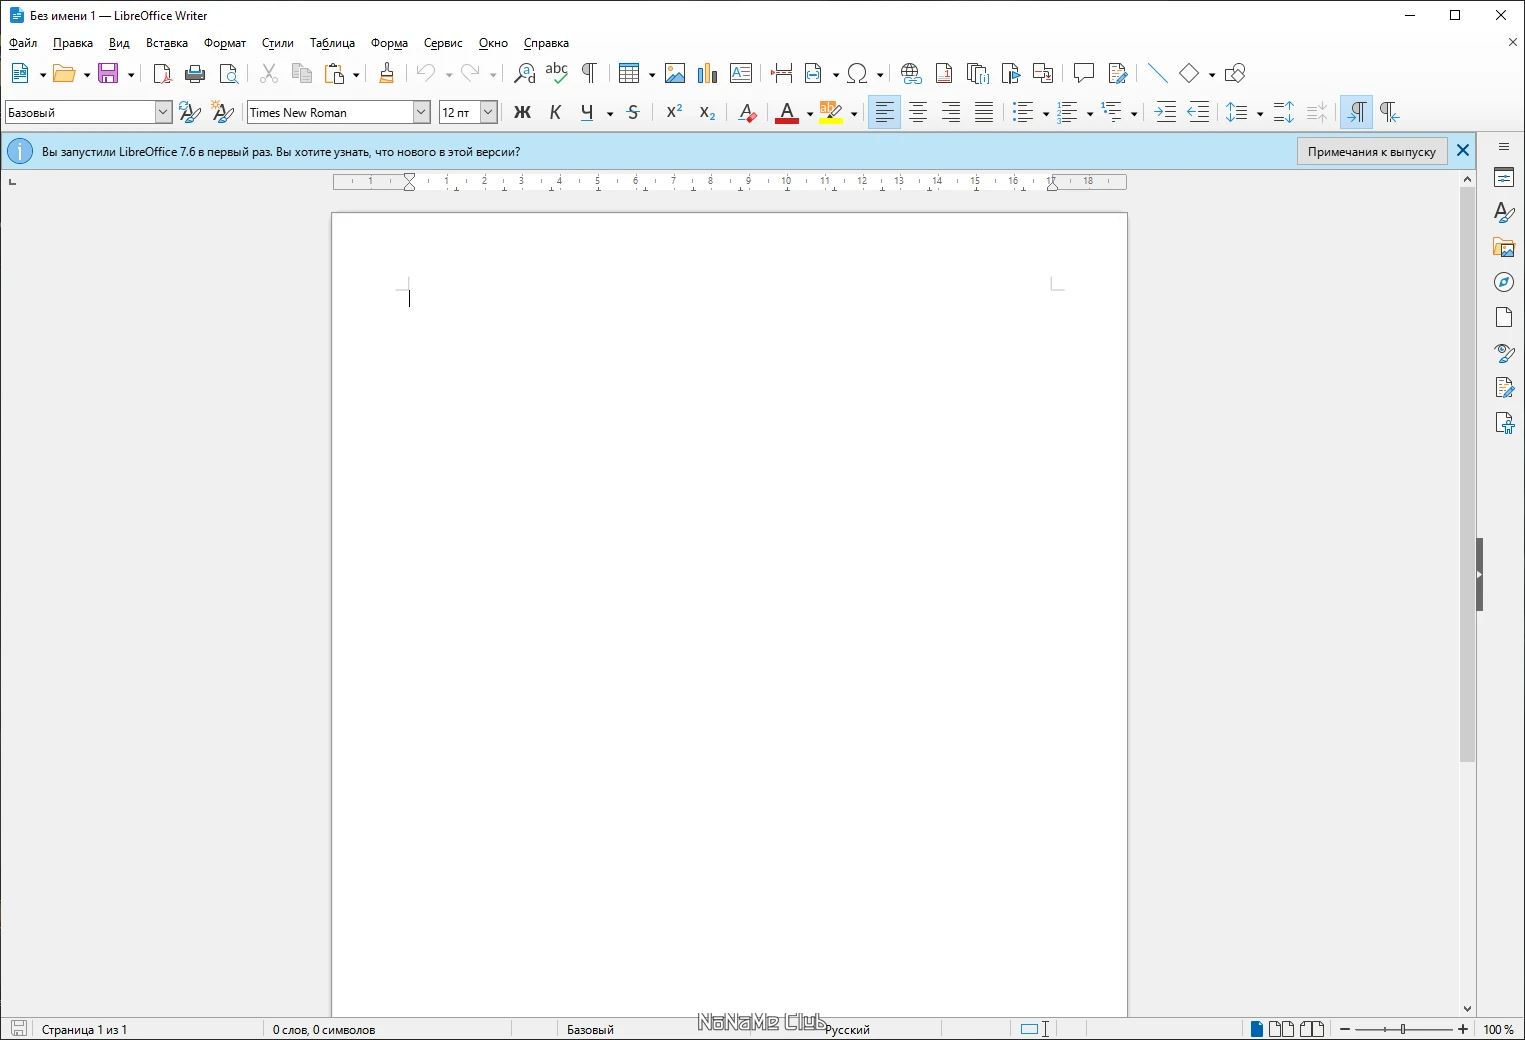Toggle bold Ж formatting
Image resolution: width=1525 pixels, height=1040 pixels.
tap(522, 112)
